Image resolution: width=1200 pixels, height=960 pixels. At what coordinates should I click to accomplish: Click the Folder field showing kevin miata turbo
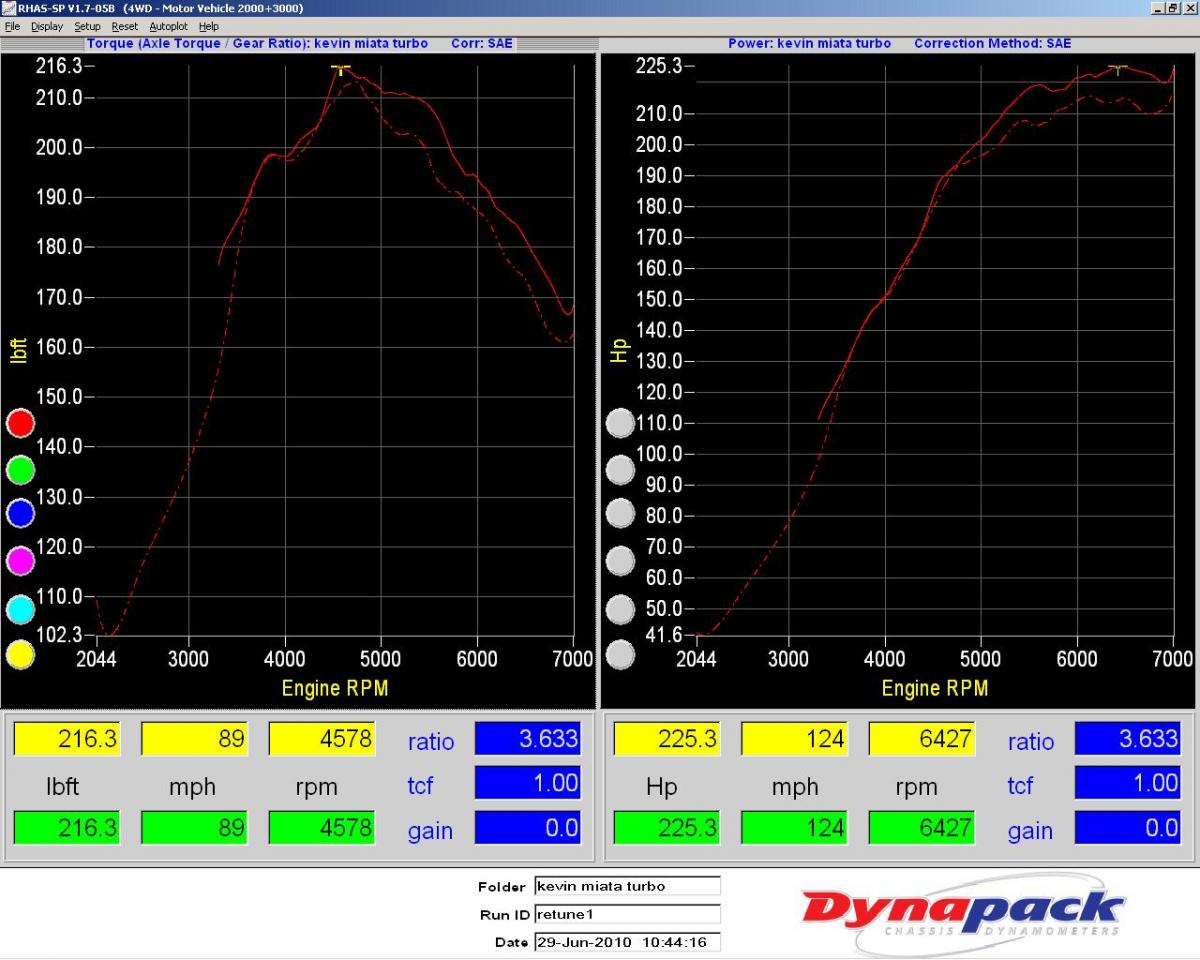point(627,886)
